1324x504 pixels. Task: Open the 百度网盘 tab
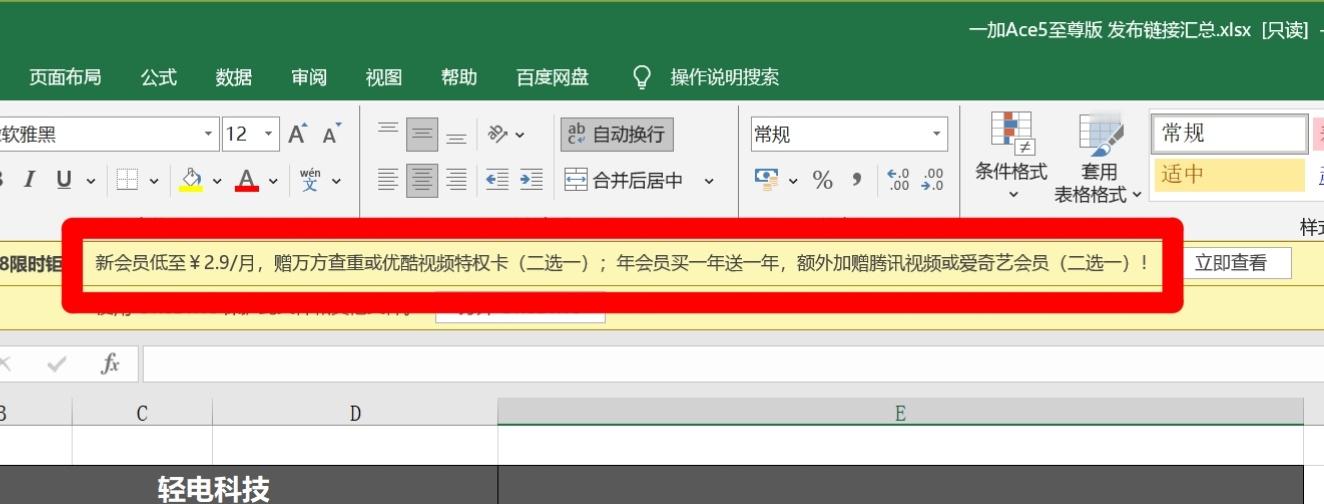click(552, 77)
